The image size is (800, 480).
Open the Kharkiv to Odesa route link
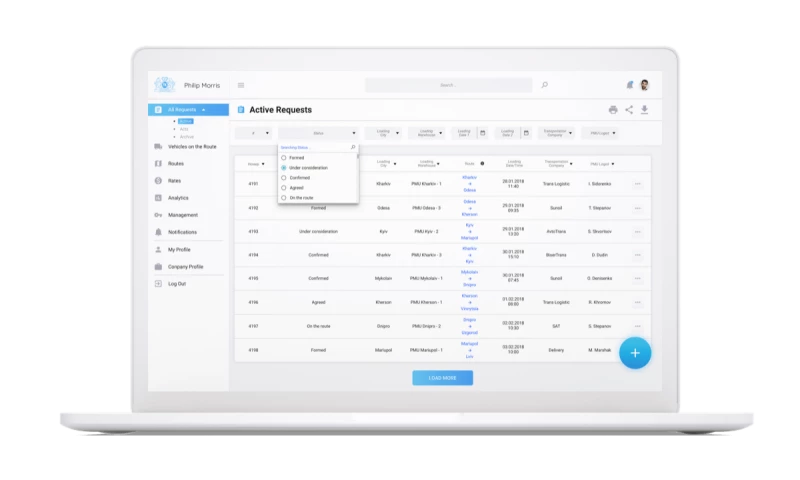[x=469, y=184]
